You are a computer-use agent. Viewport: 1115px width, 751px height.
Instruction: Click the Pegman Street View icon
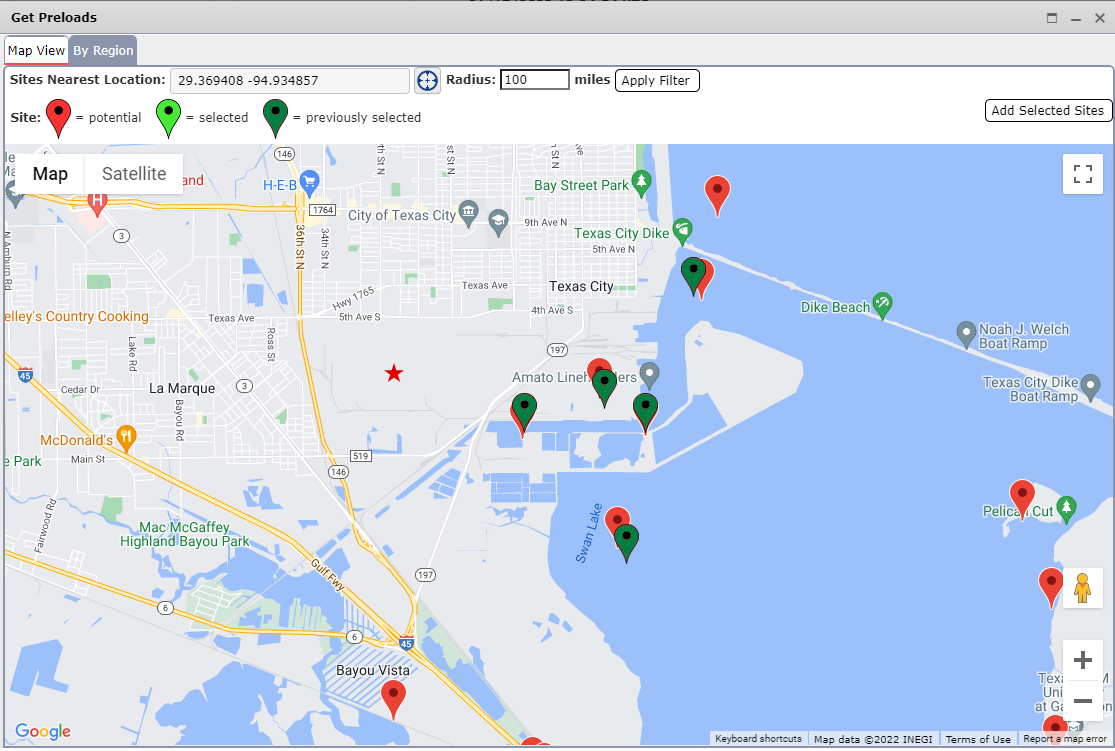[x=1083, y=587]
